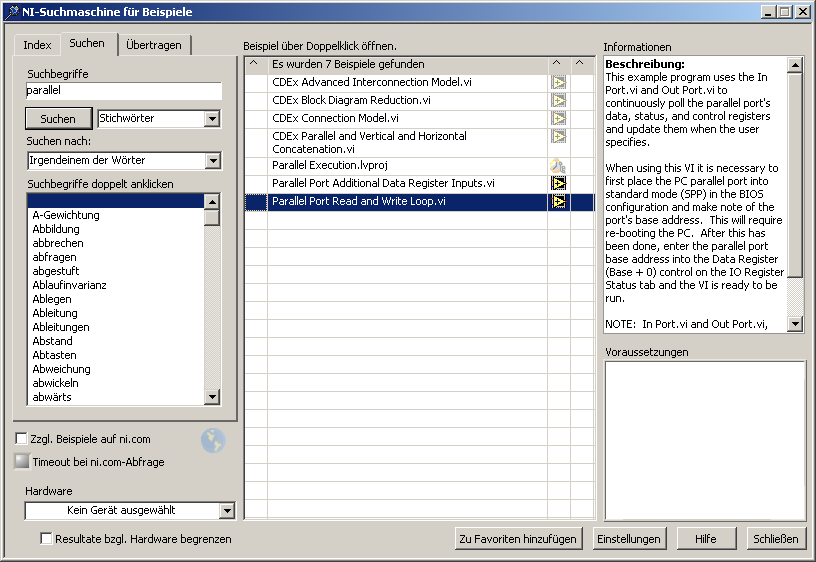
Task: Click the Schließen button
Action: (x=775, y=539)
